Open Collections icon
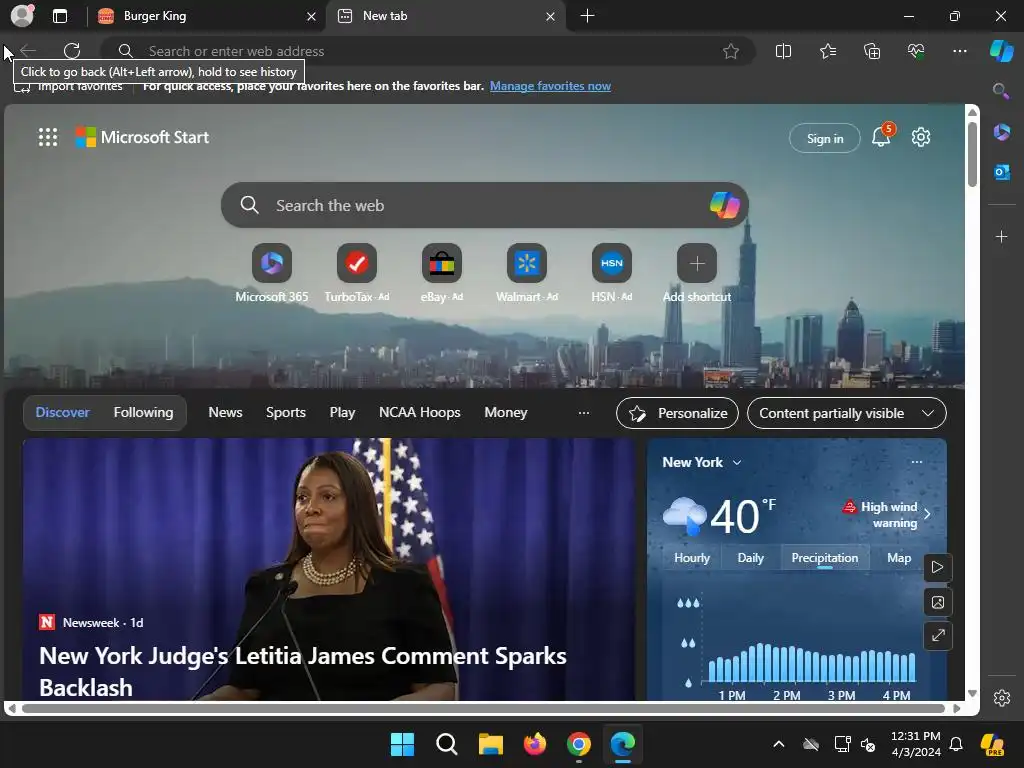The height and width of the screenshot is (768, 1024). tap(872, 51)
